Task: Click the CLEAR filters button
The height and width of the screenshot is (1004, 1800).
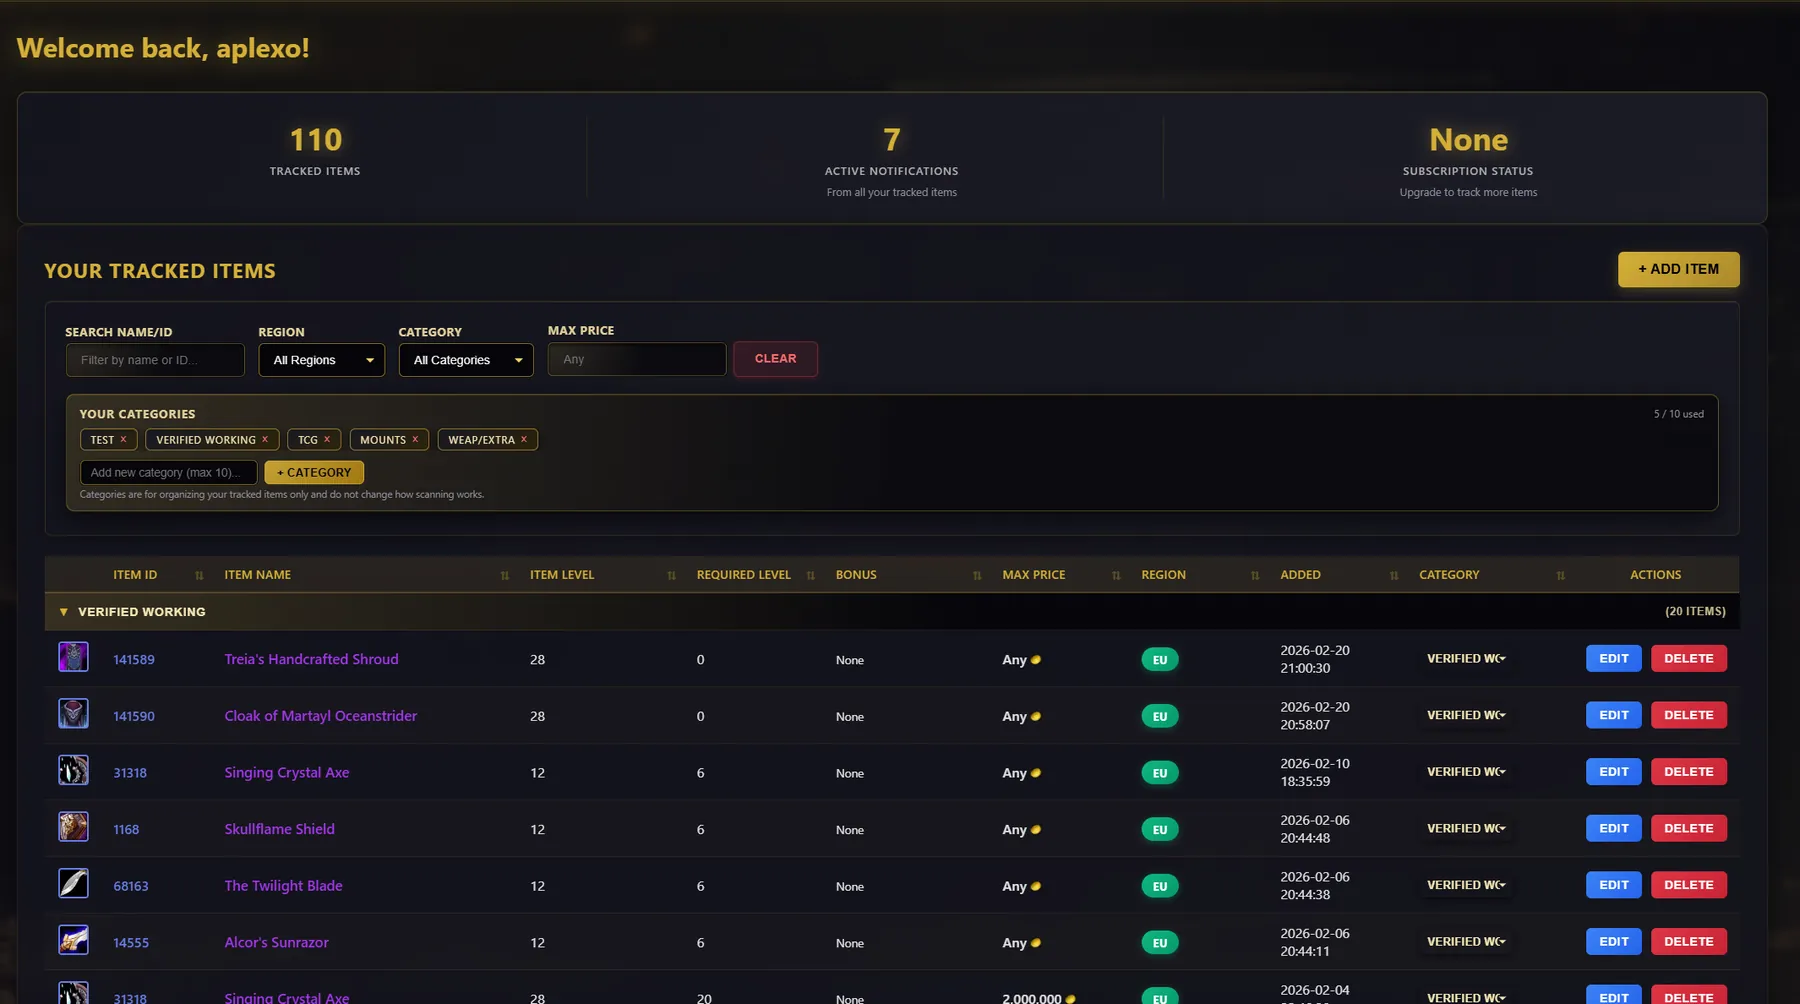Action: point(776,359)
